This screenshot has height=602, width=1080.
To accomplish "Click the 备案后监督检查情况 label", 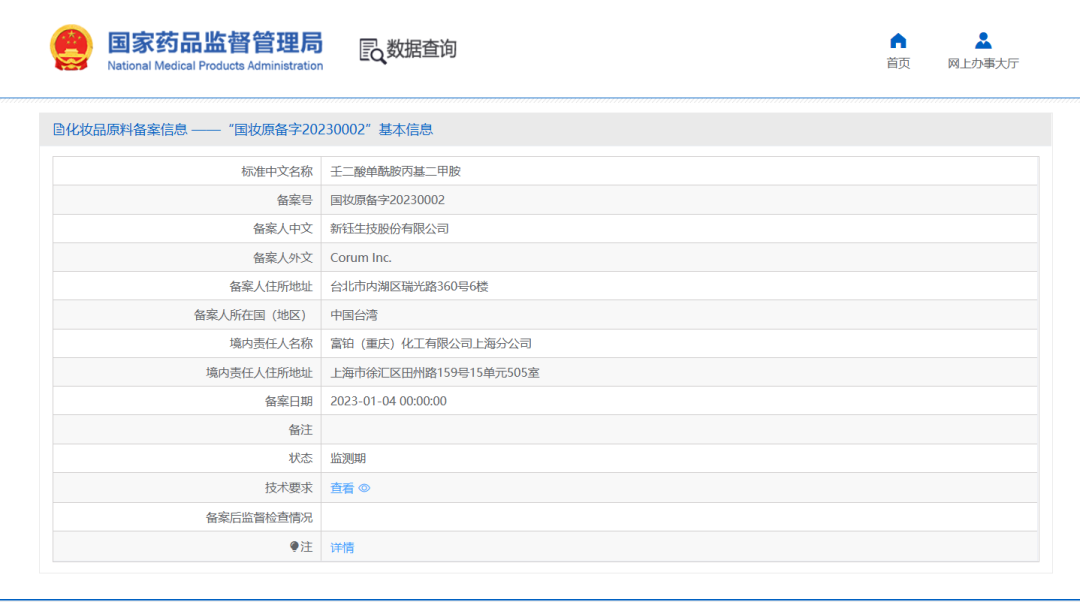I will coord(259,517).
